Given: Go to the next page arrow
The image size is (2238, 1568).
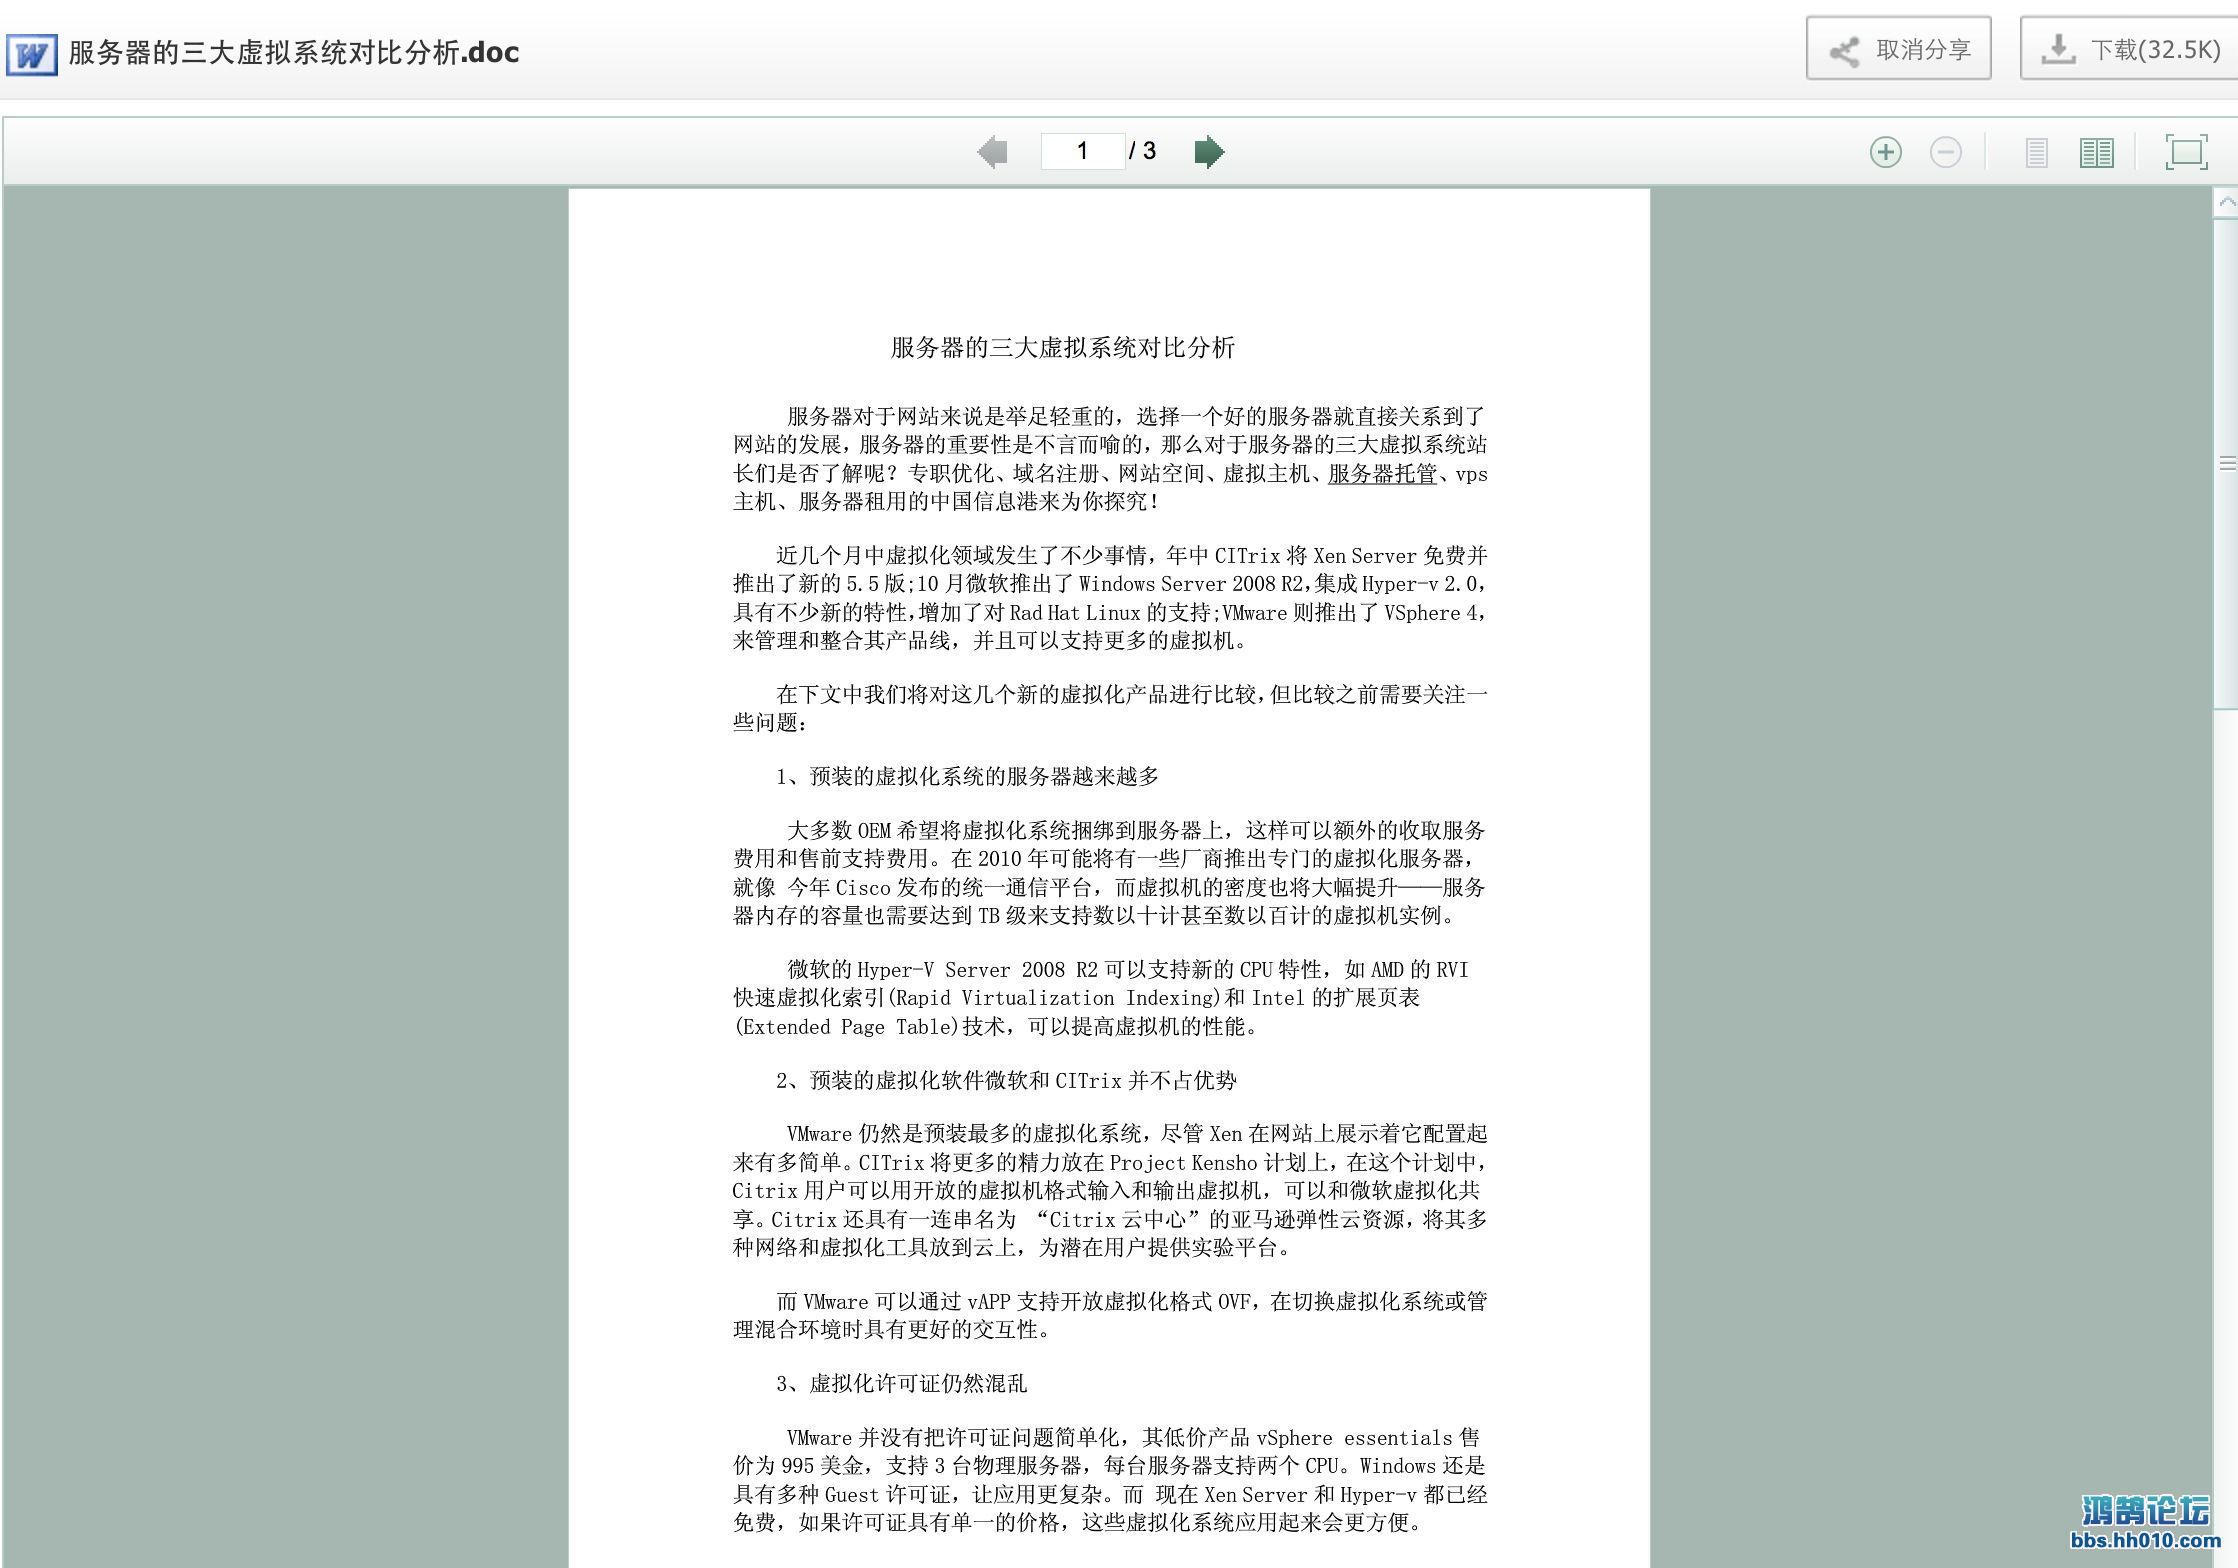Looking at the screenshot, I should [x=1209, y=152].
